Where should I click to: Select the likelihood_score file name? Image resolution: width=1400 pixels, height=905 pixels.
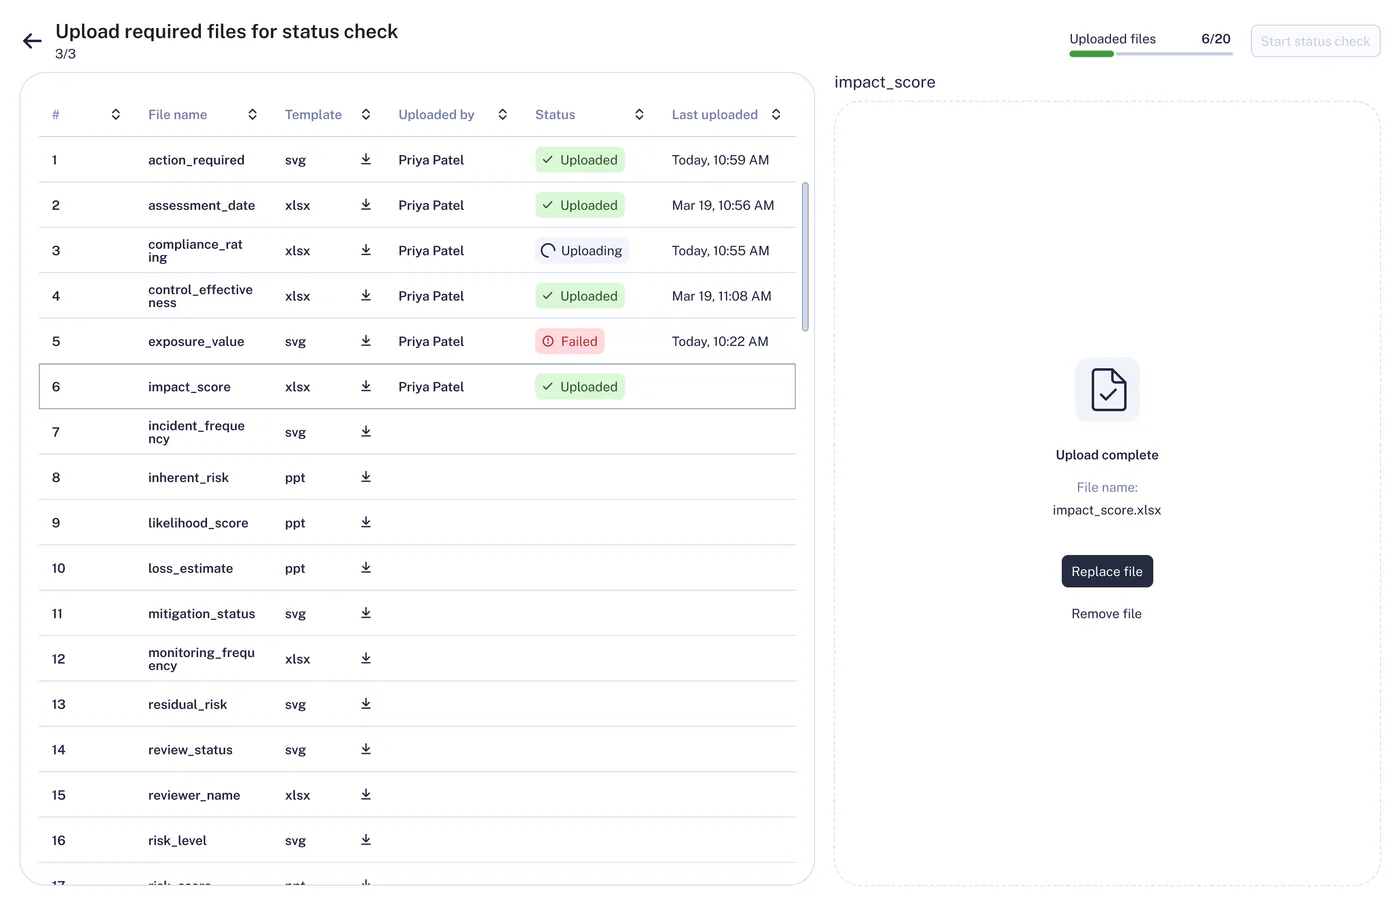[x=198, y=523]
